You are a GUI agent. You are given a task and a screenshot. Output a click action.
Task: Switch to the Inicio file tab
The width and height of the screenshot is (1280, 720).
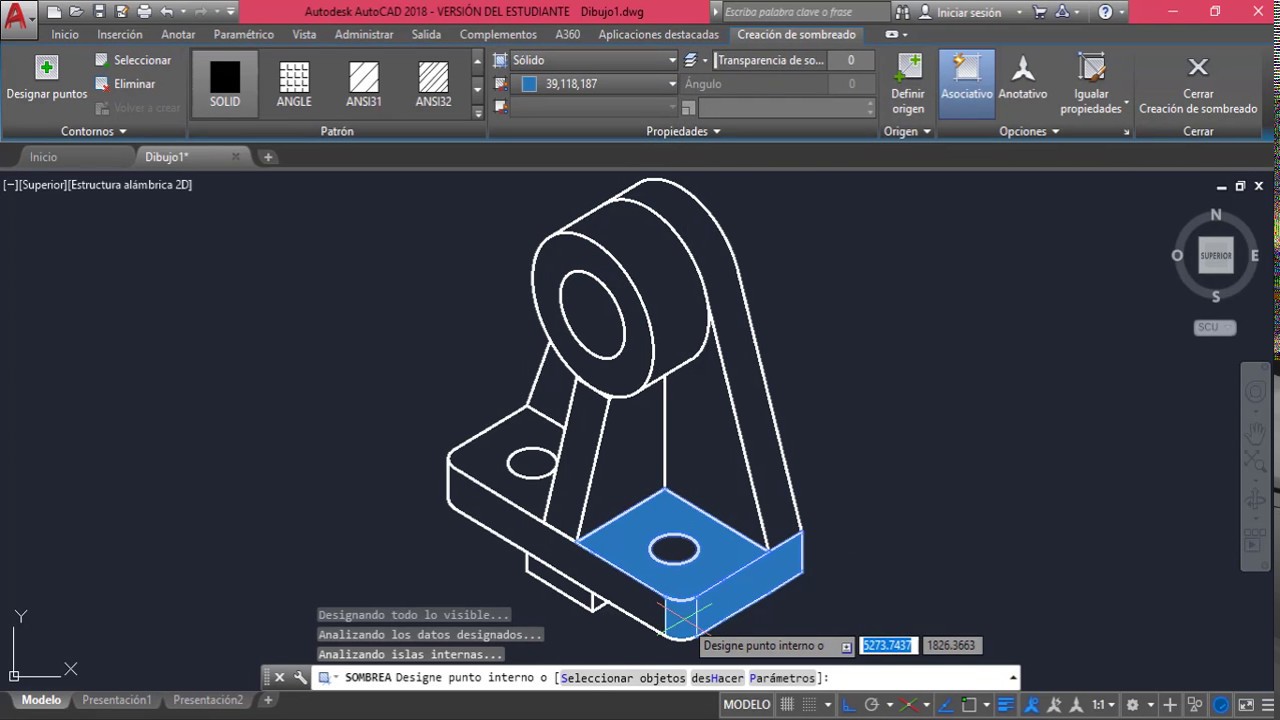pyautogui.click(x=43, y=157)
